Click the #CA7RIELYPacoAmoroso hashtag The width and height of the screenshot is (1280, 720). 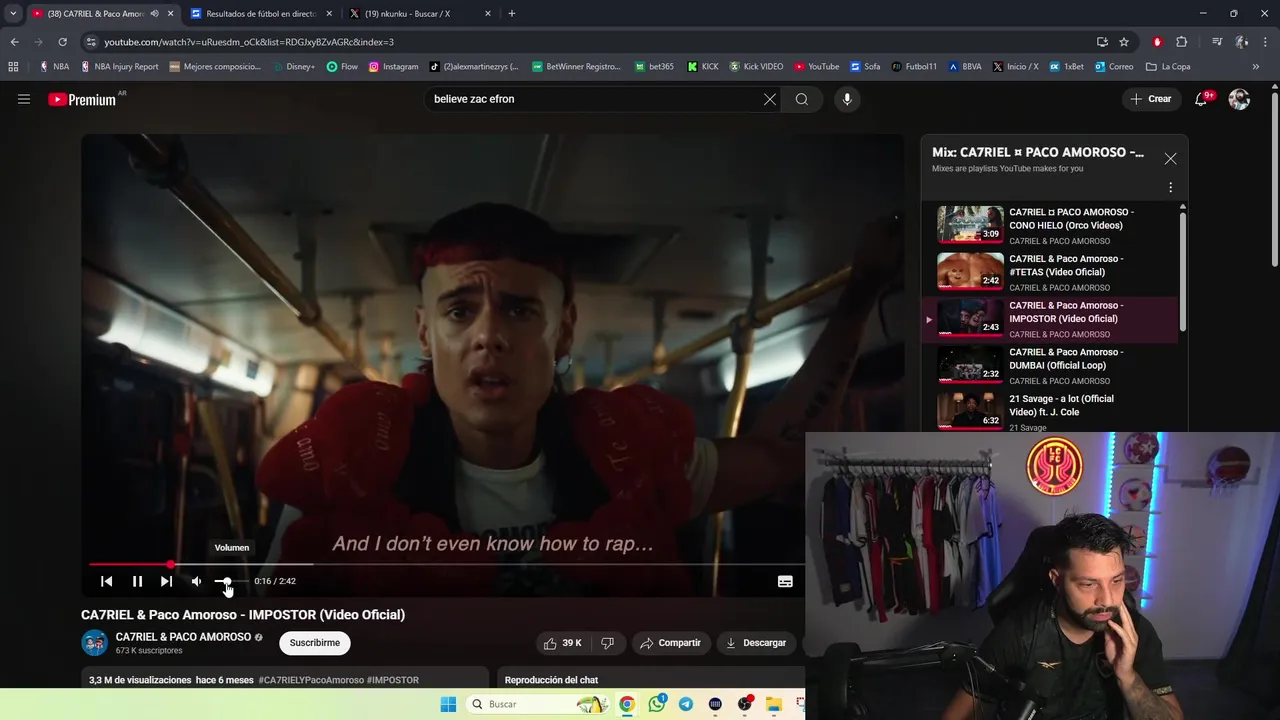click(311, 680)
